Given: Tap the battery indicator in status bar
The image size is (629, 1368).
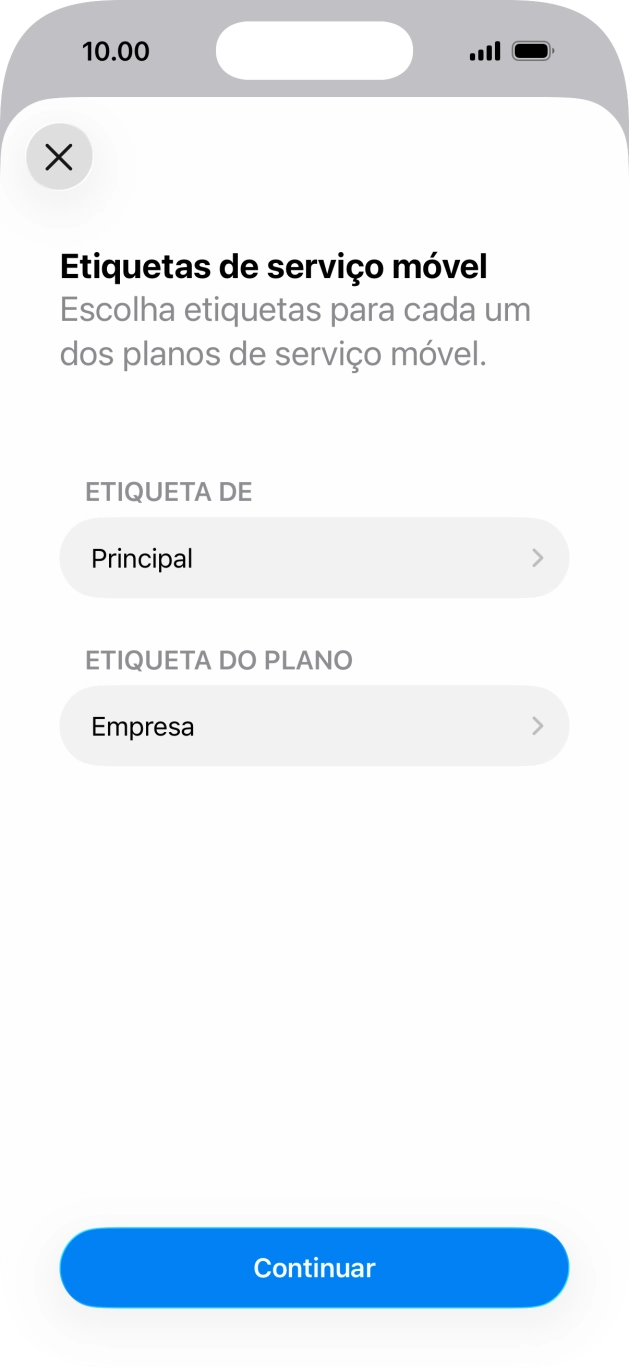Looking at the screenshot, I should [531, 49].
